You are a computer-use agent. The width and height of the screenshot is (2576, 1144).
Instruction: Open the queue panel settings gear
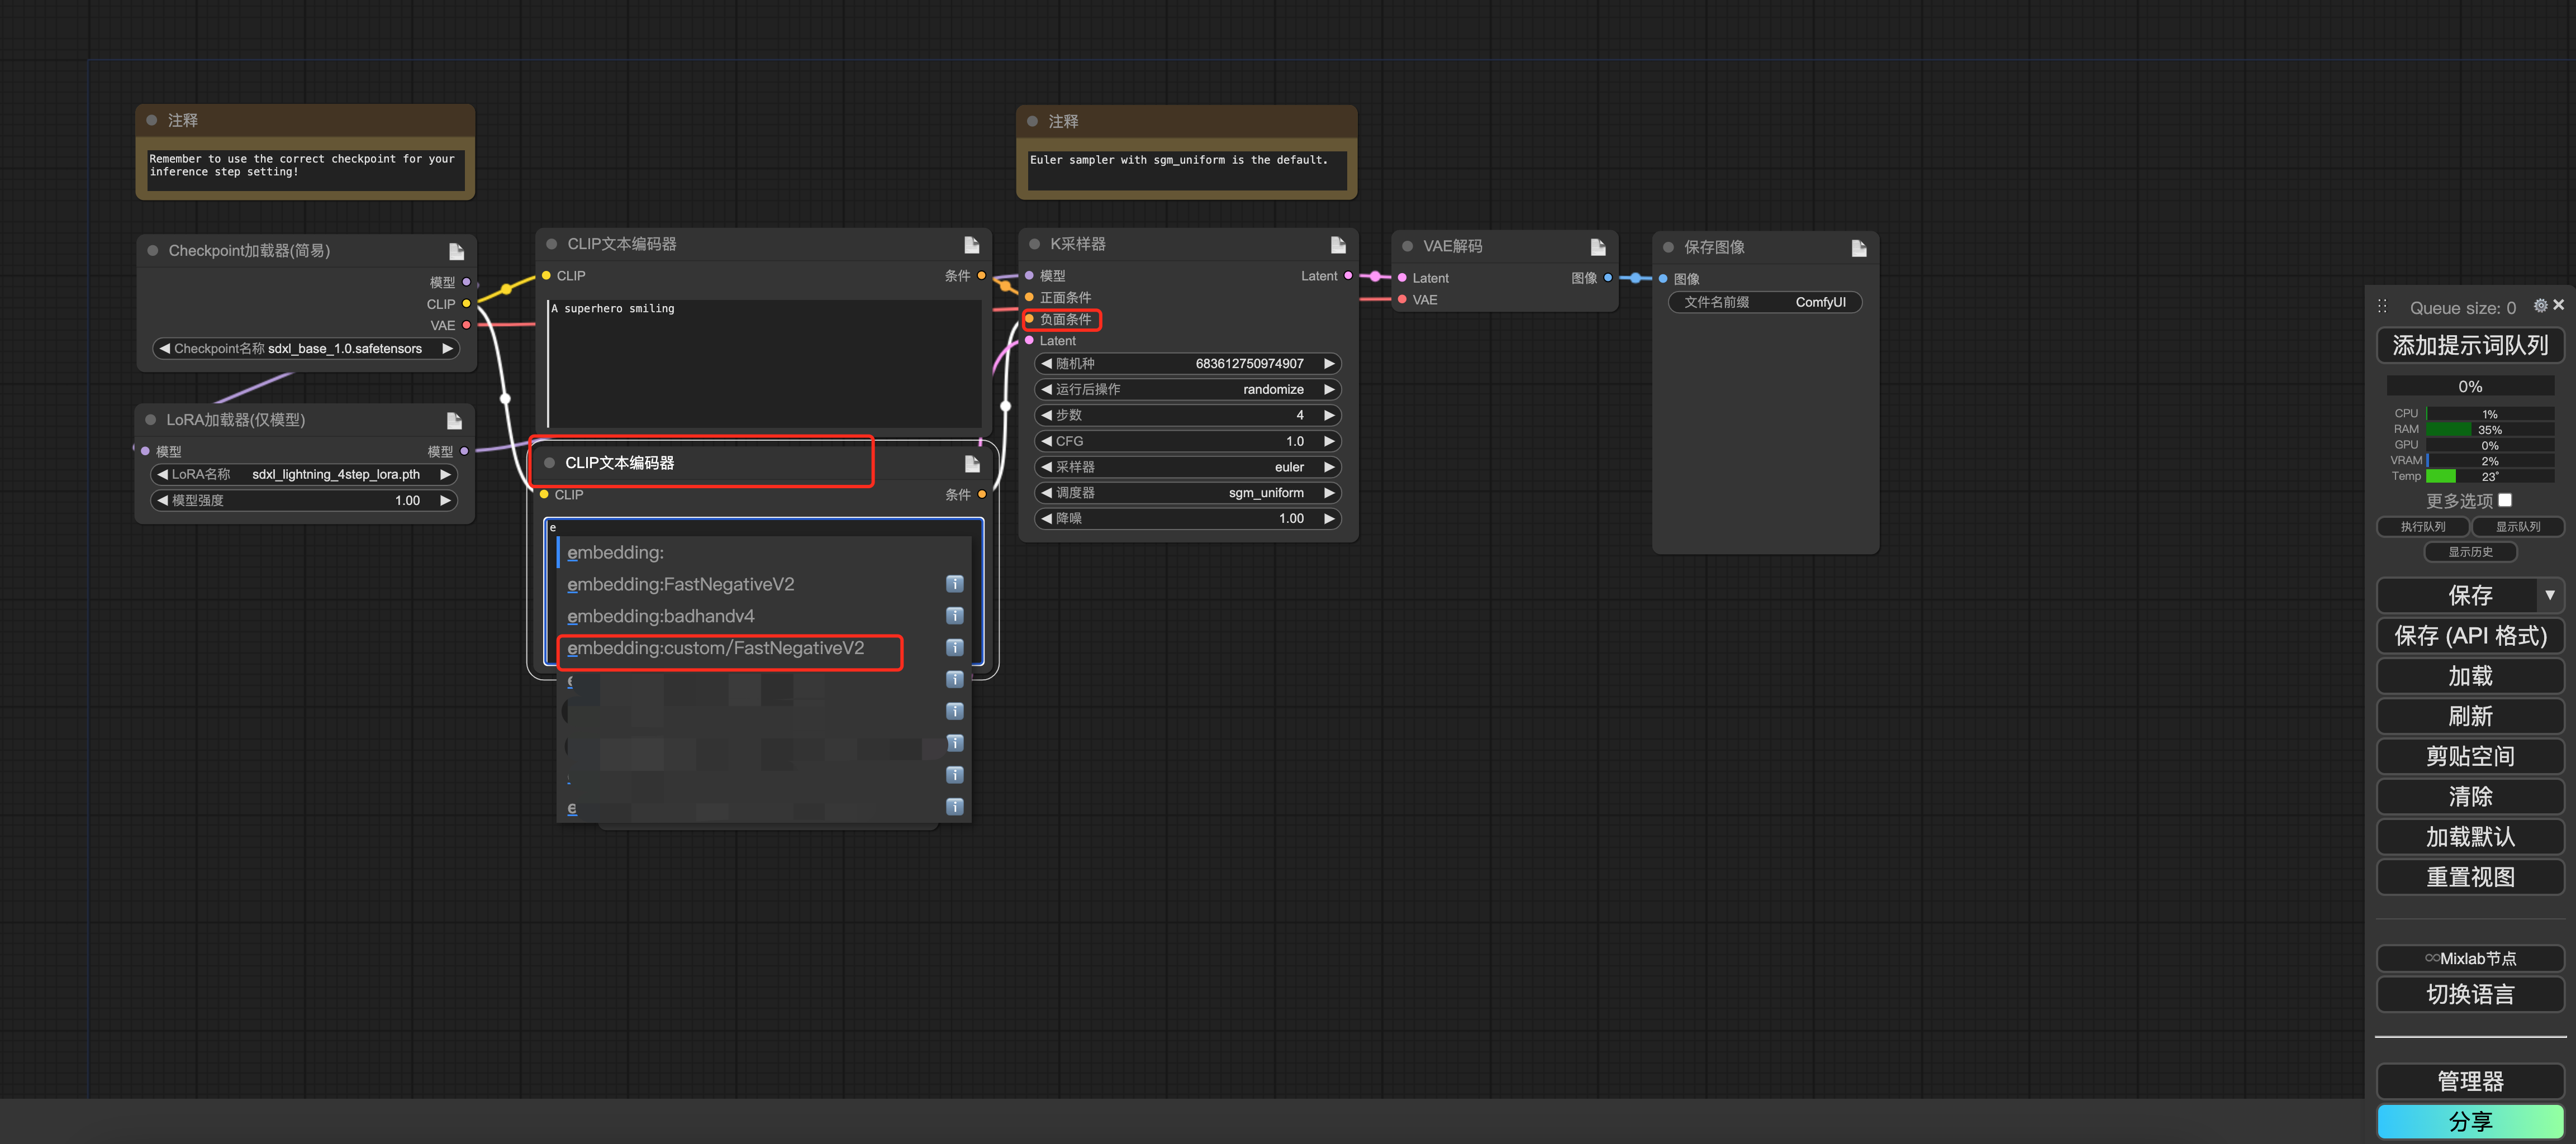tap(2540, 305)
